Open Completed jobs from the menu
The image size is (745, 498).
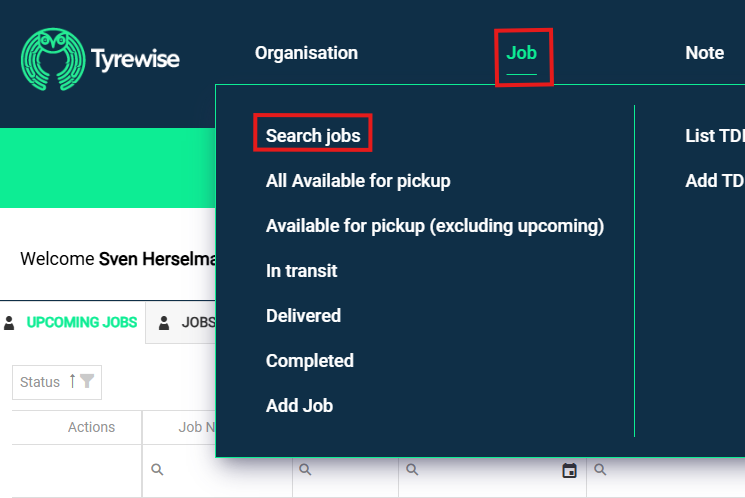[x=310, y=361]
